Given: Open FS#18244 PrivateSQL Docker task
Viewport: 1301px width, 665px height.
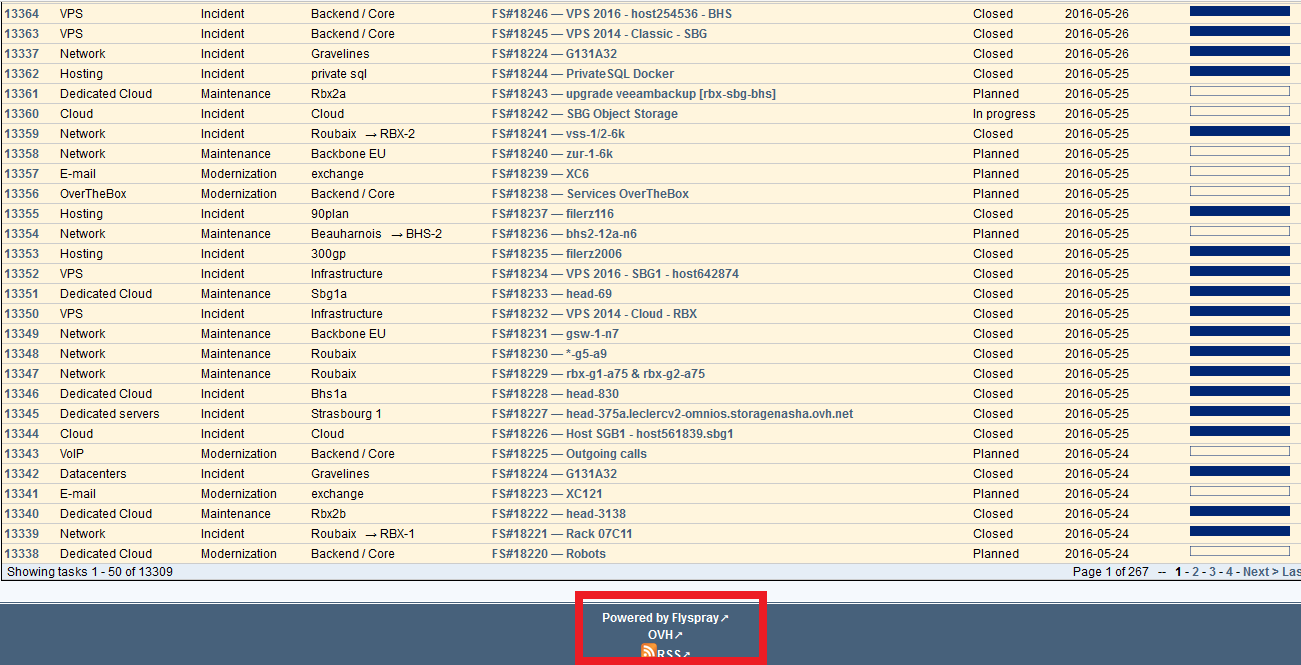Looking at the screenshot, I should click(x=582, y=74).
